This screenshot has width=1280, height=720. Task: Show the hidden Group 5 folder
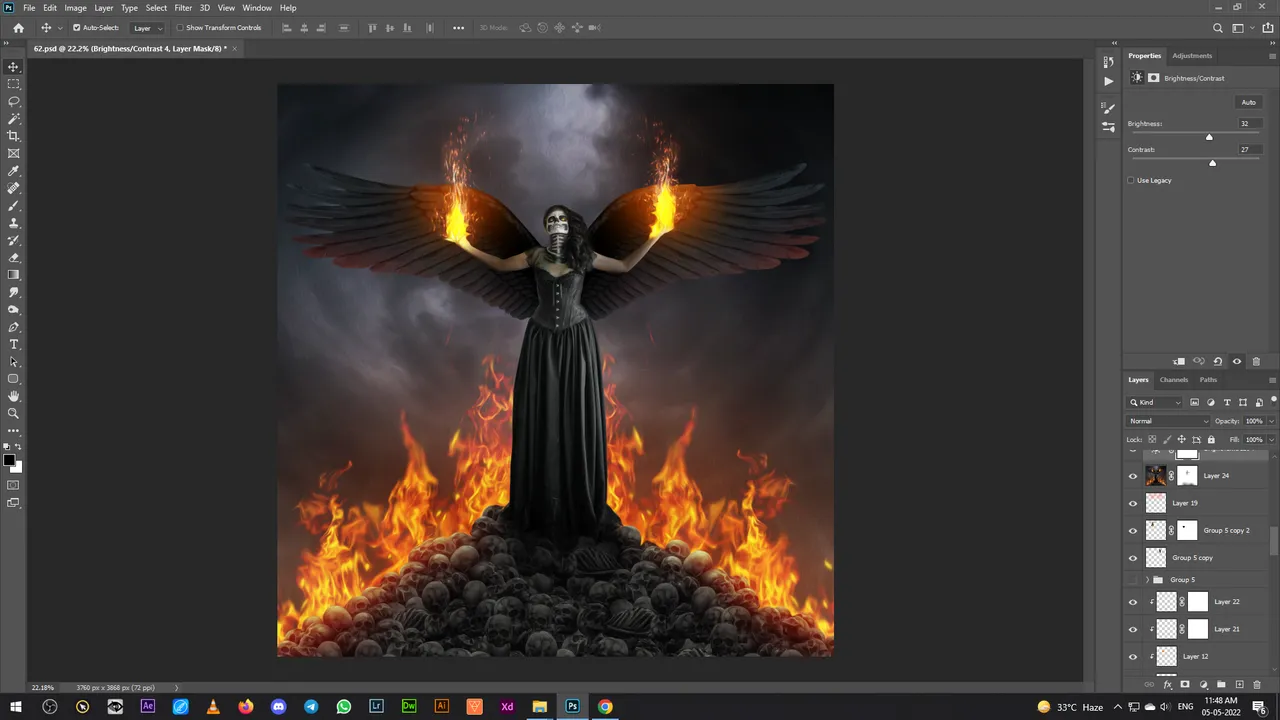[x=1133, y=580]
